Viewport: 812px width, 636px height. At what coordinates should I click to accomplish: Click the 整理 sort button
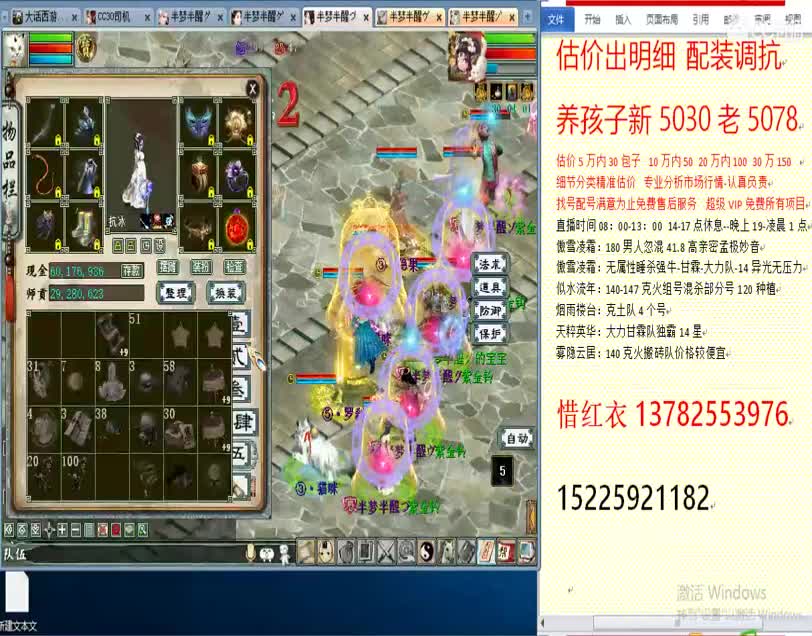point(176,293)
